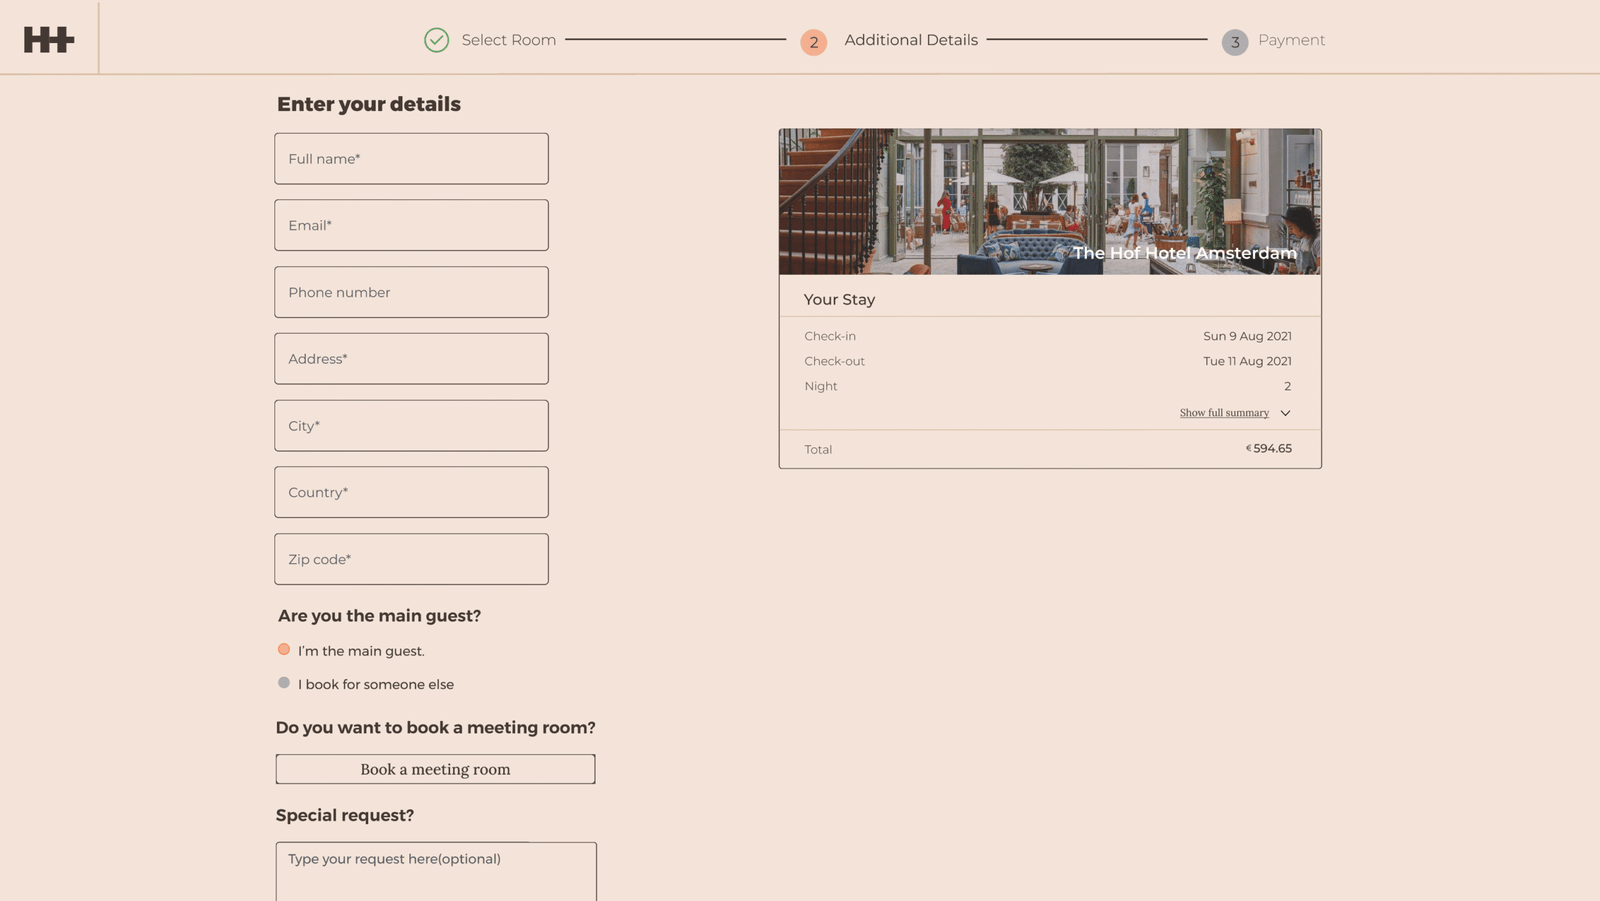Viewport: 1600px width, 901px height.
Task: Click the Full name input field
Action: point(411,158)
